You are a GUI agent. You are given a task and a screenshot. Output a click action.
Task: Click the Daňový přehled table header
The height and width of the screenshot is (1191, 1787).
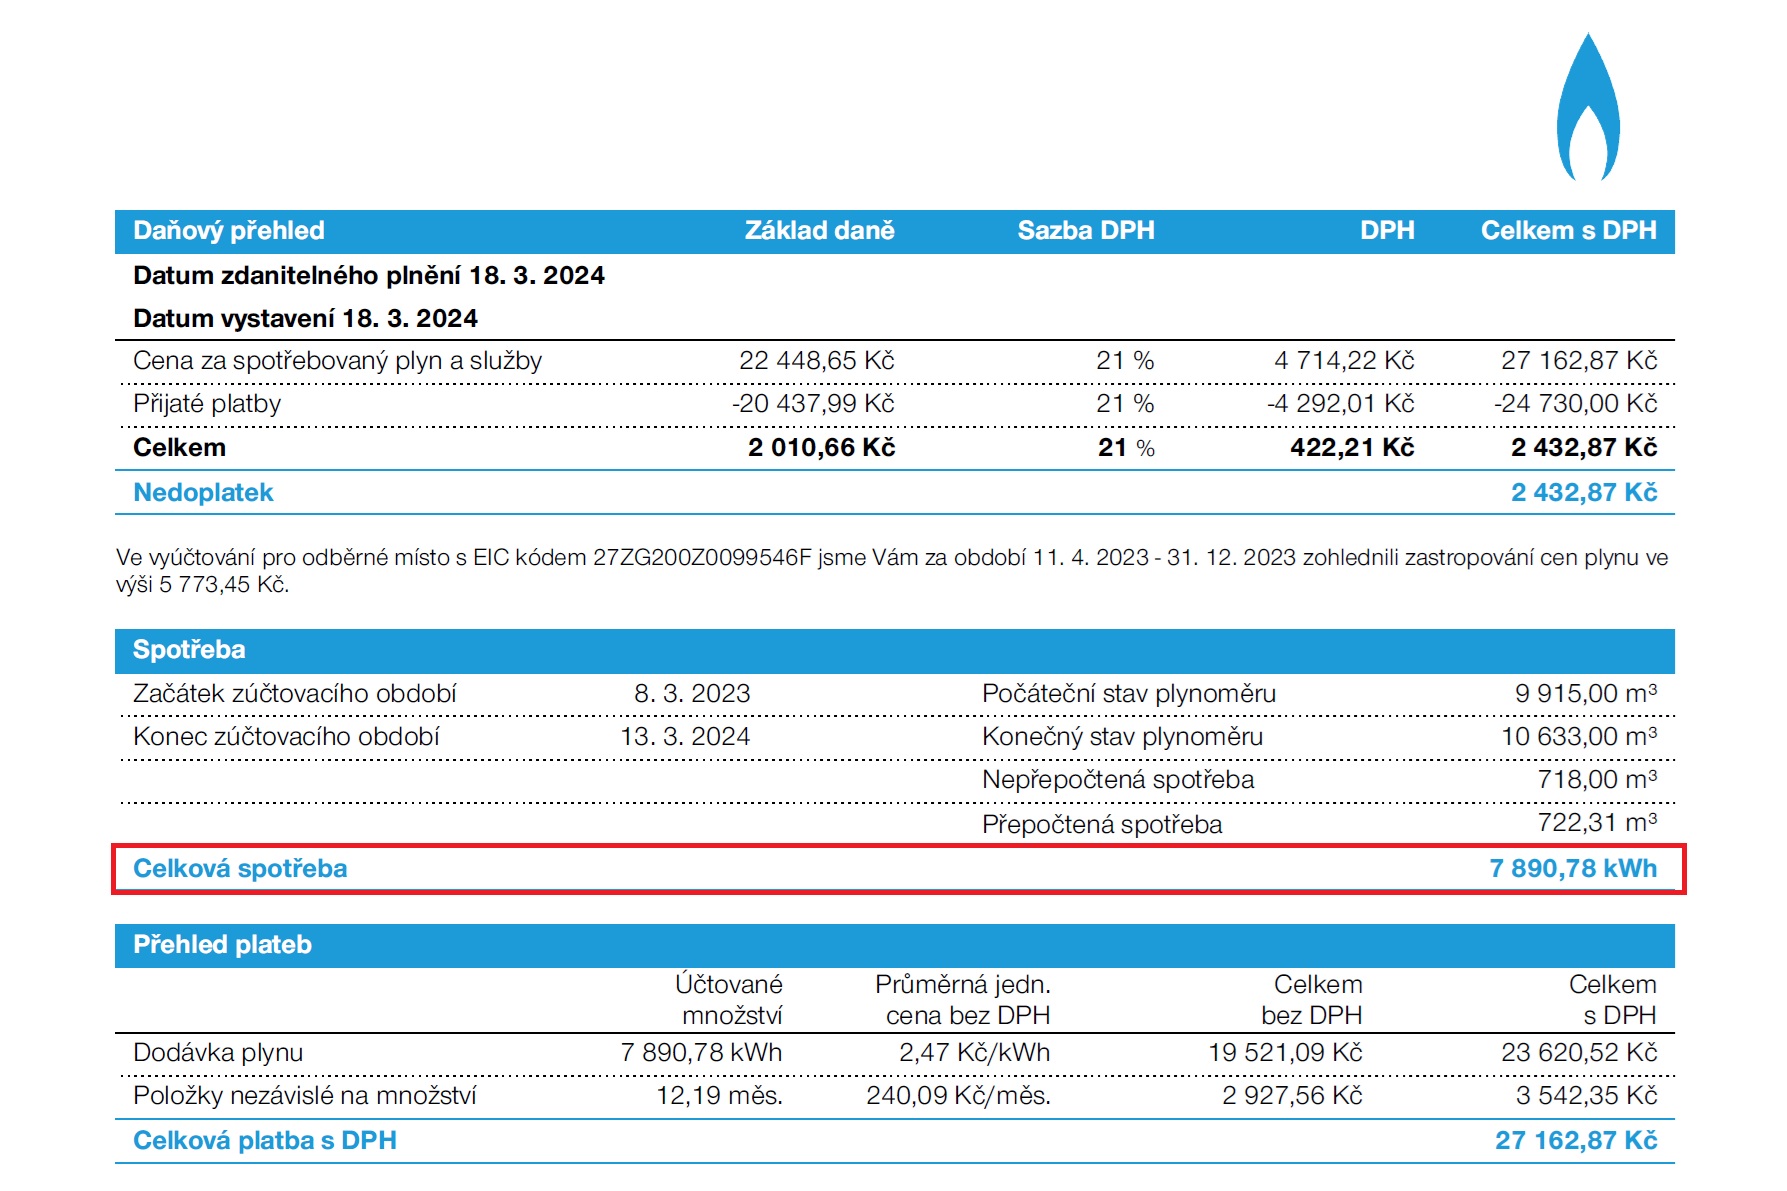[x=229, y=231]
